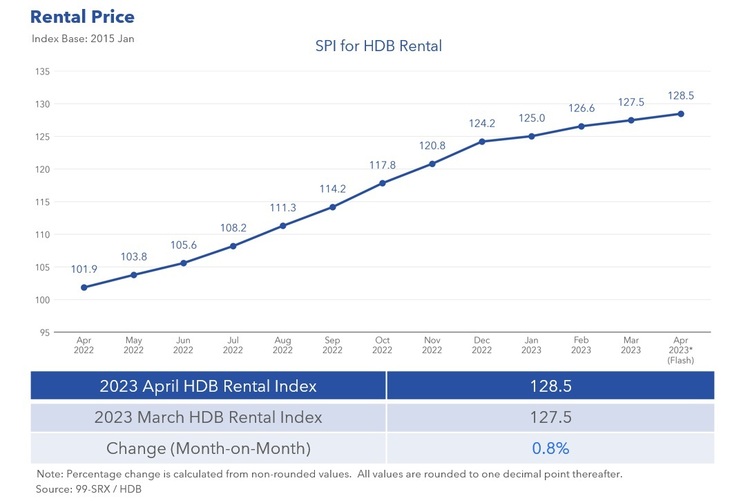Click the x-axis label 'Mar 2023'
Image resolution: width=750 pixels, height=503 pixels.
tap(631, 345)
